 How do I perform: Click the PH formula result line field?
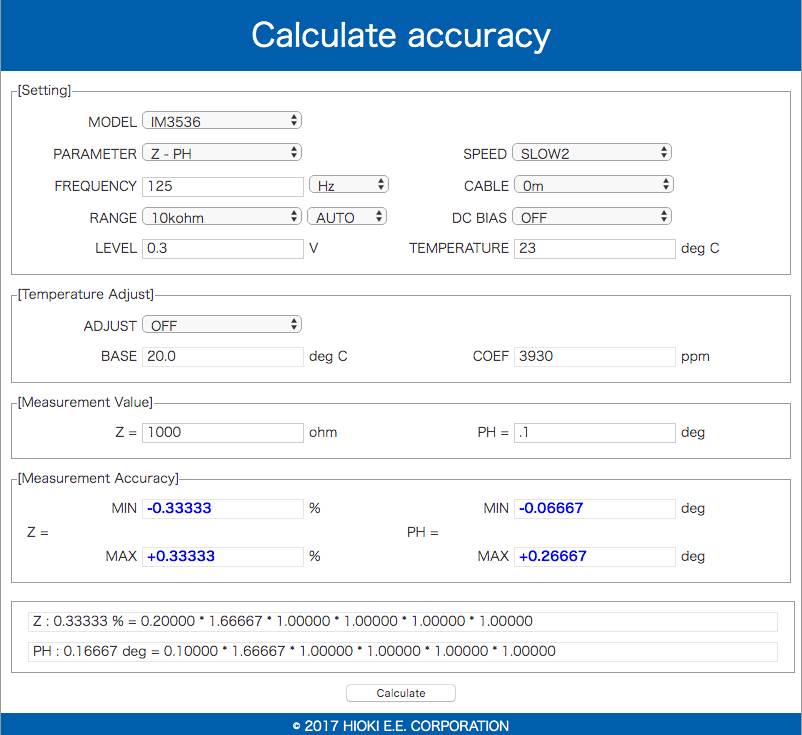(403, 652)
